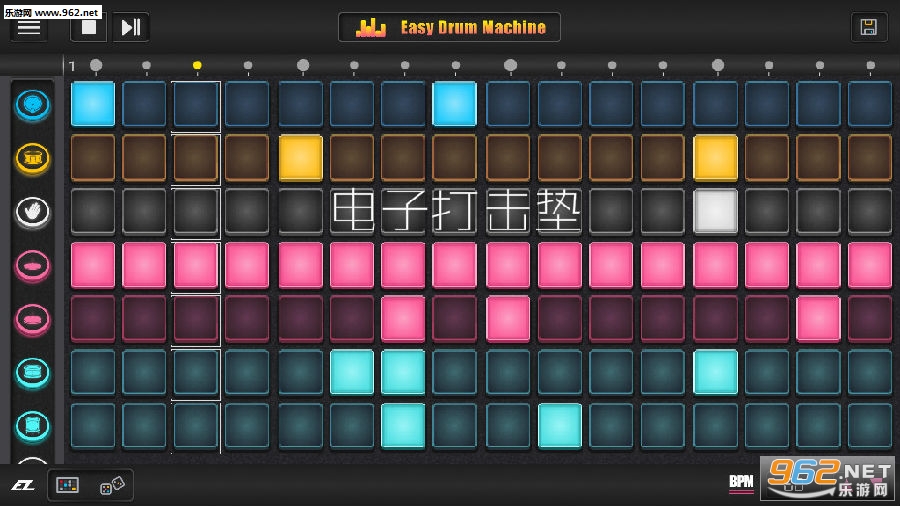Enable gray clap pad at step 5
This screenshot has height=506, width=900.
click(301, 211)
